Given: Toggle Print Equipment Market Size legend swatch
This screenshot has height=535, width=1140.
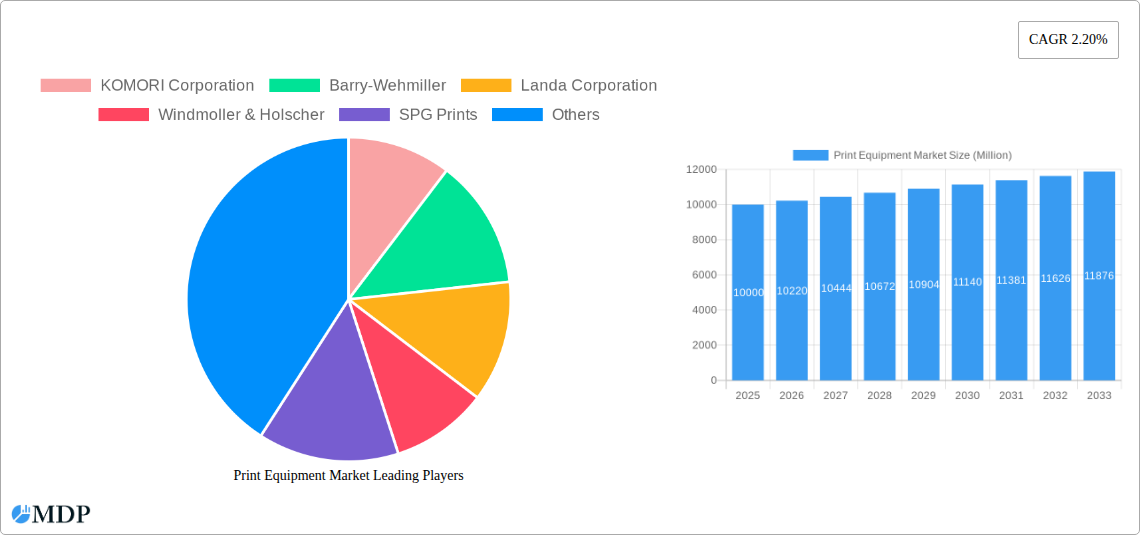Looking at the screenshot, I should pyautogui.click(x=811, y=155).
